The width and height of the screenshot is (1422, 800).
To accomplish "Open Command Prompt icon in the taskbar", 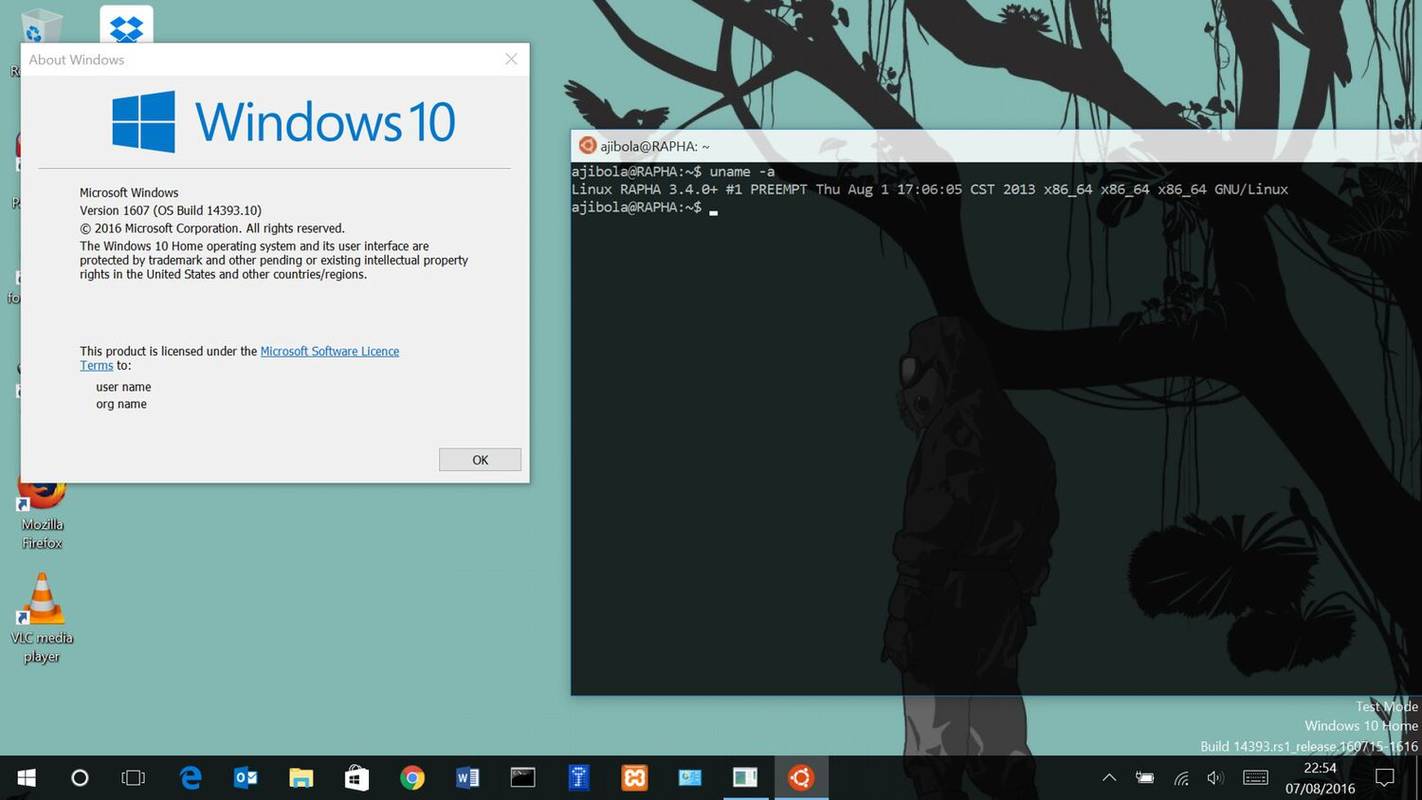I will click(x=523, y=778).
